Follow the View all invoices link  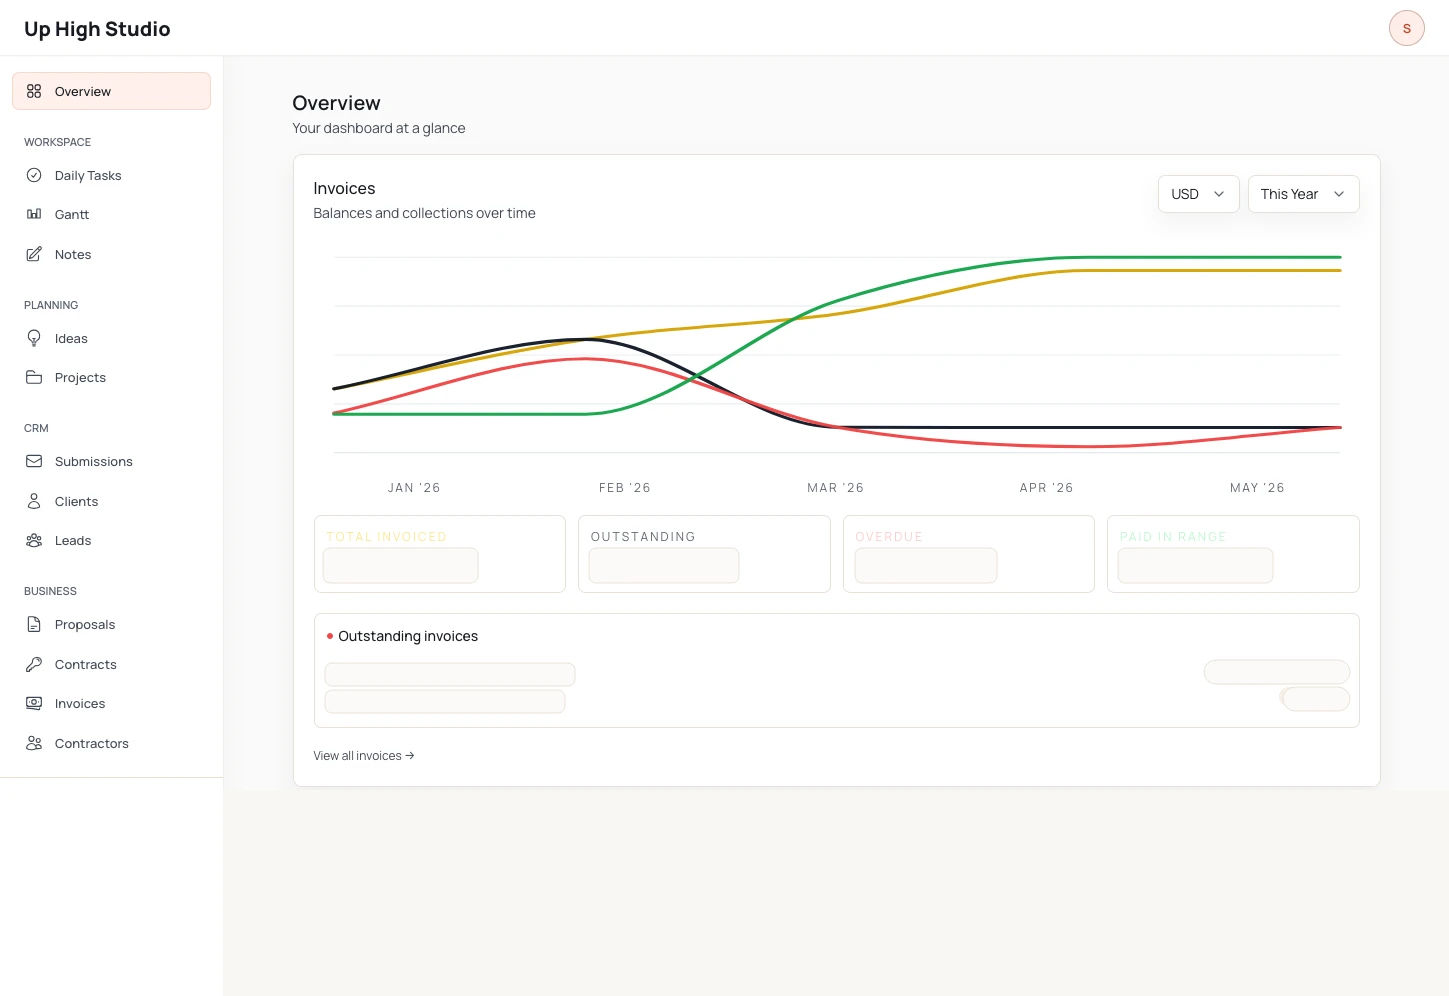point(364,756)
